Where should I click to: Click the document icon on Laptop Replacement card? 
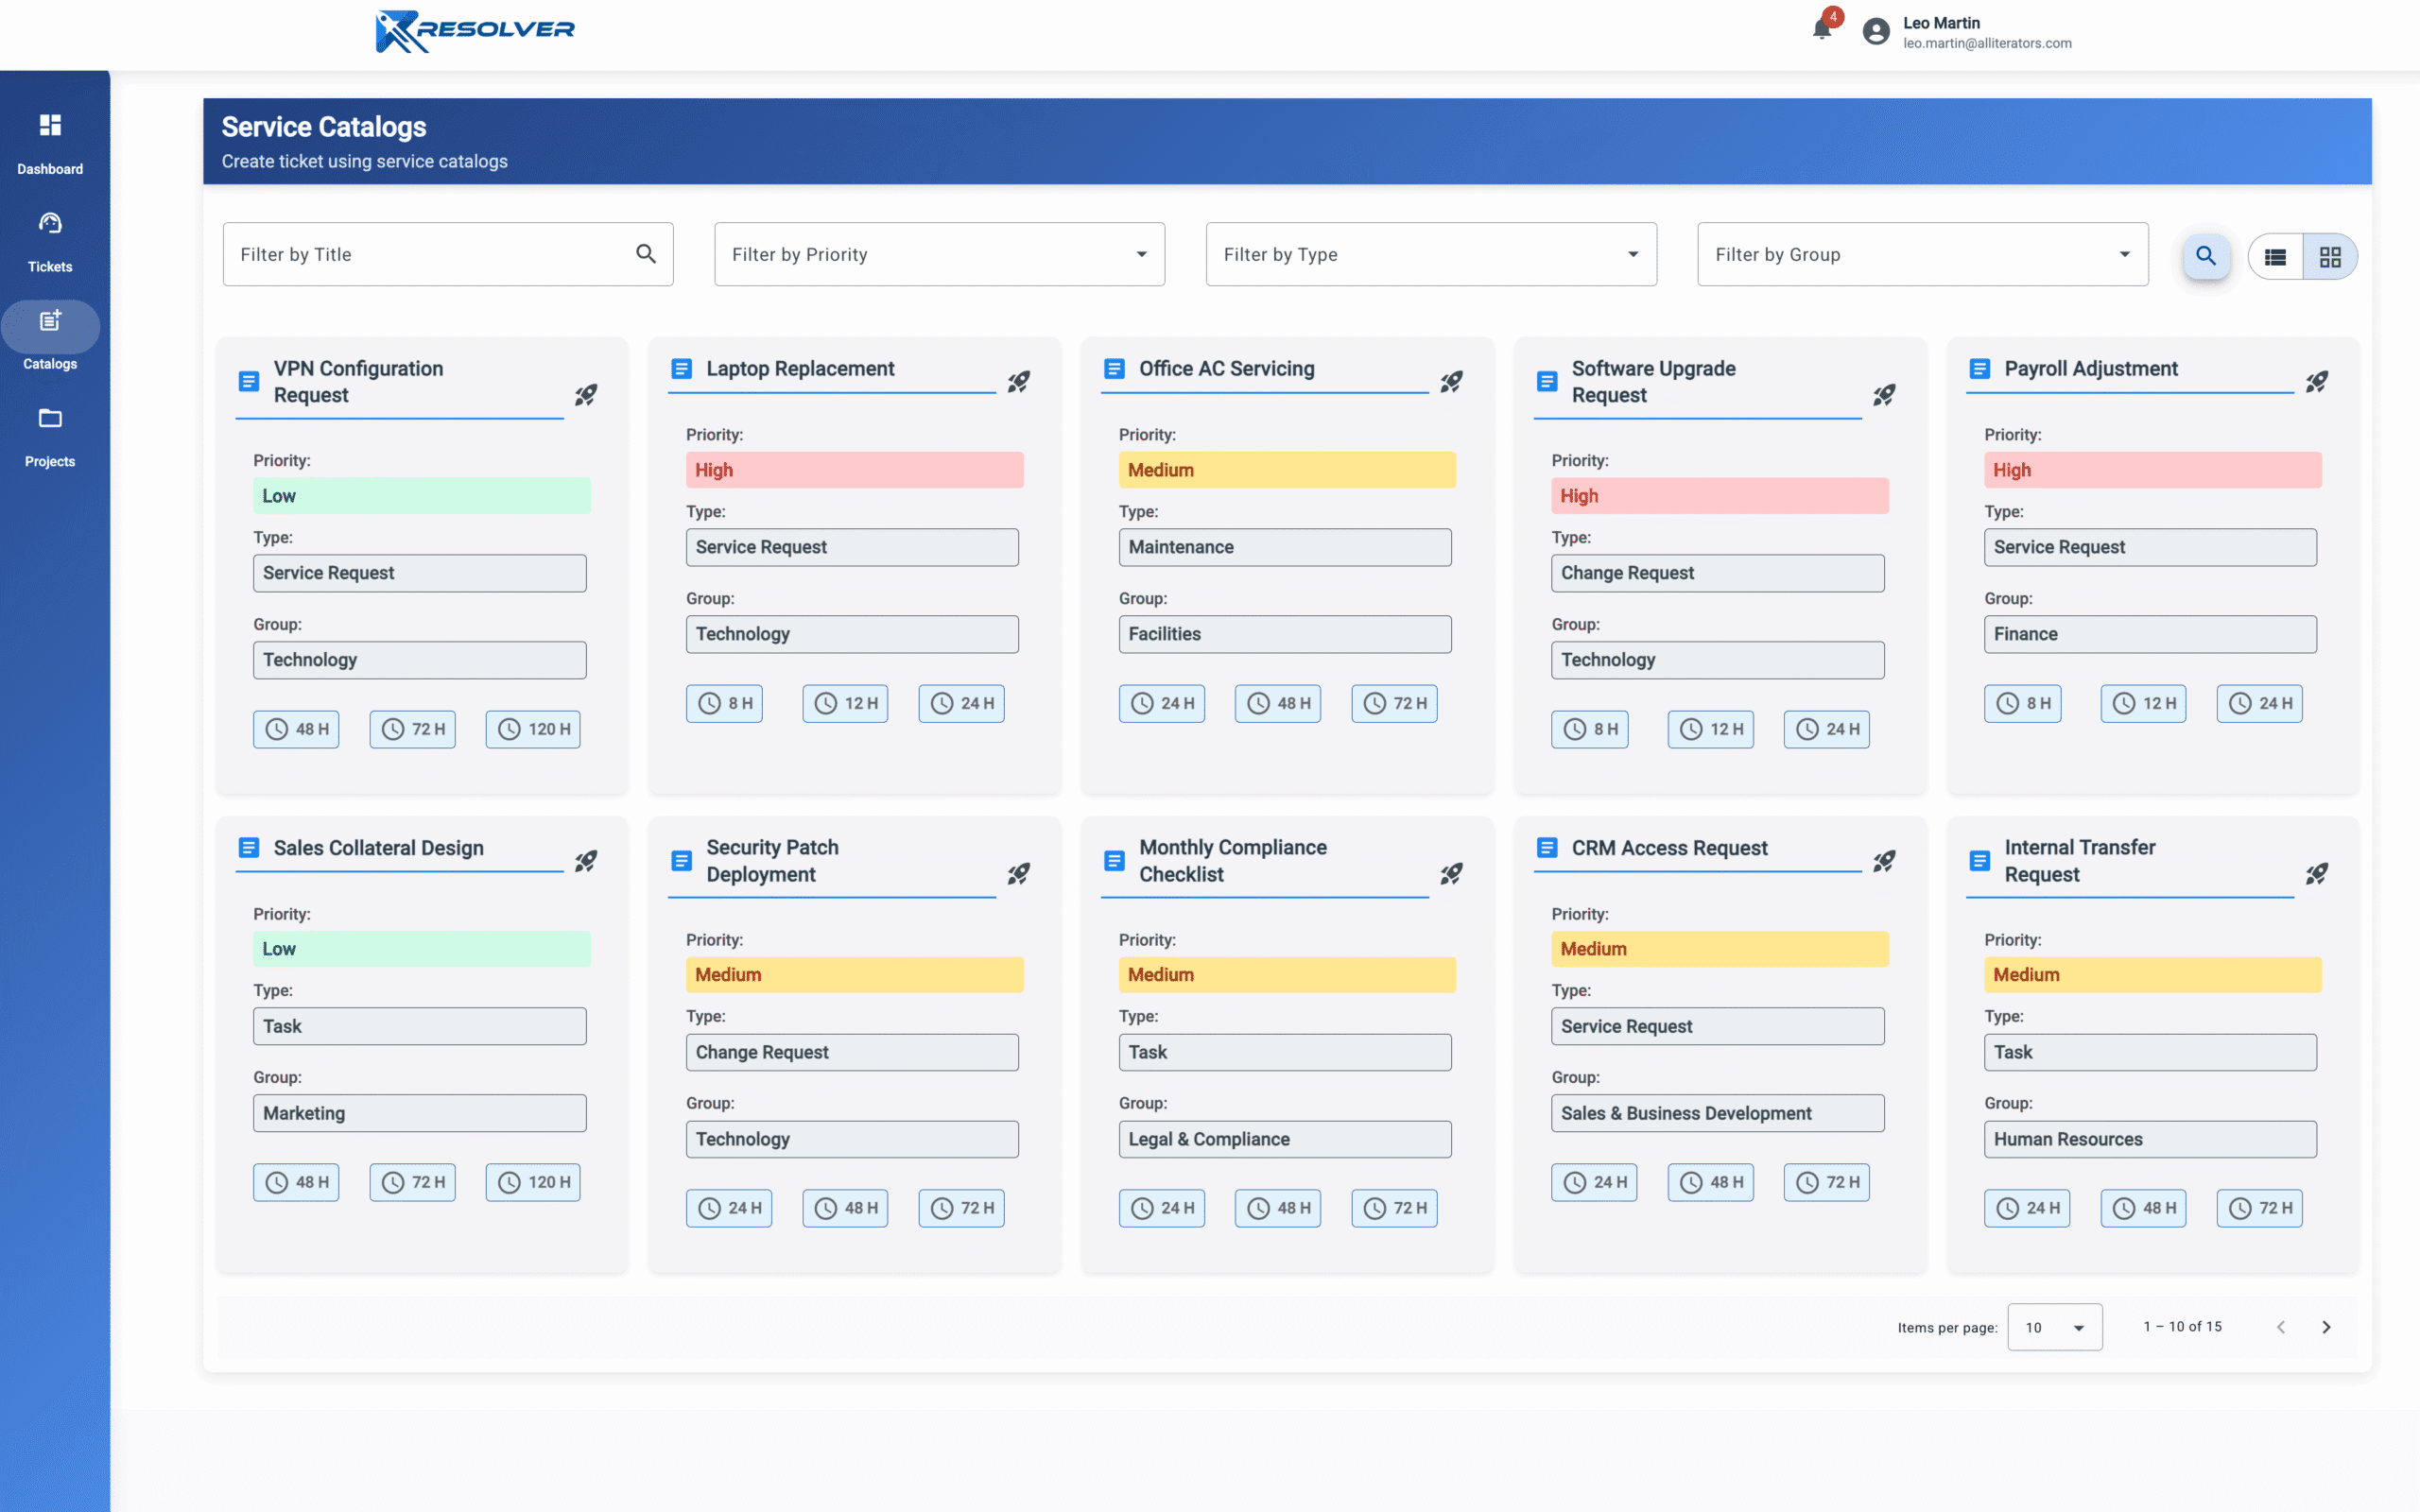(x=681, y=368)
